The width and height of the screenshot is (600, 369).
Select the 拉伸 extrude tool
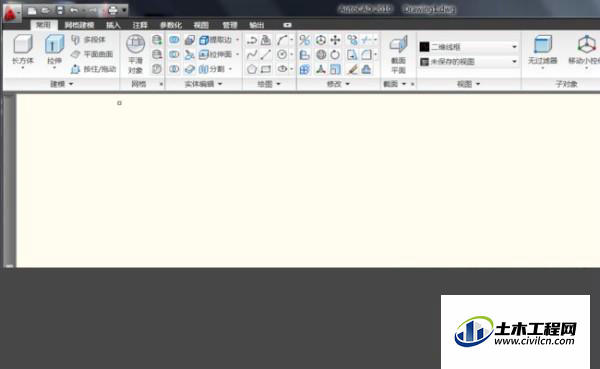click(x=54, y=49)
